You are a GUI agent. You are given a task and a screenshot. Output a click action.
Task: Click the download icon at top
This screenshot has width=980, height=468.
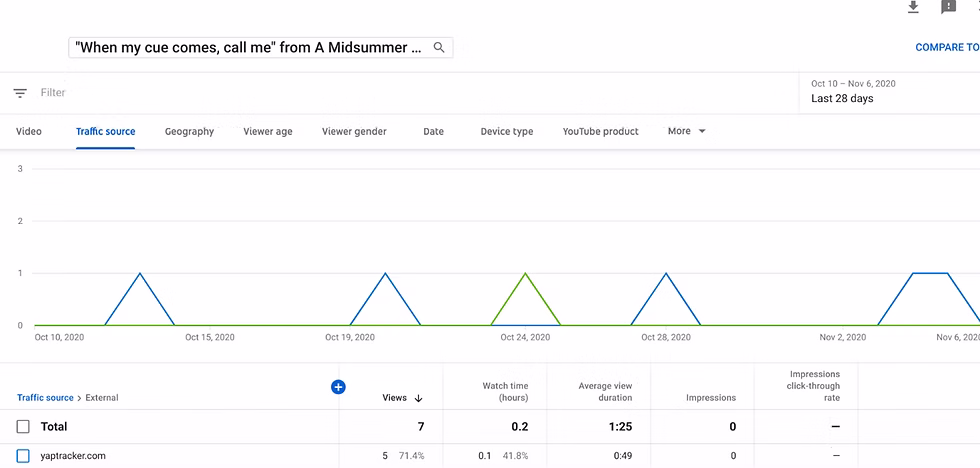[912, 7]
